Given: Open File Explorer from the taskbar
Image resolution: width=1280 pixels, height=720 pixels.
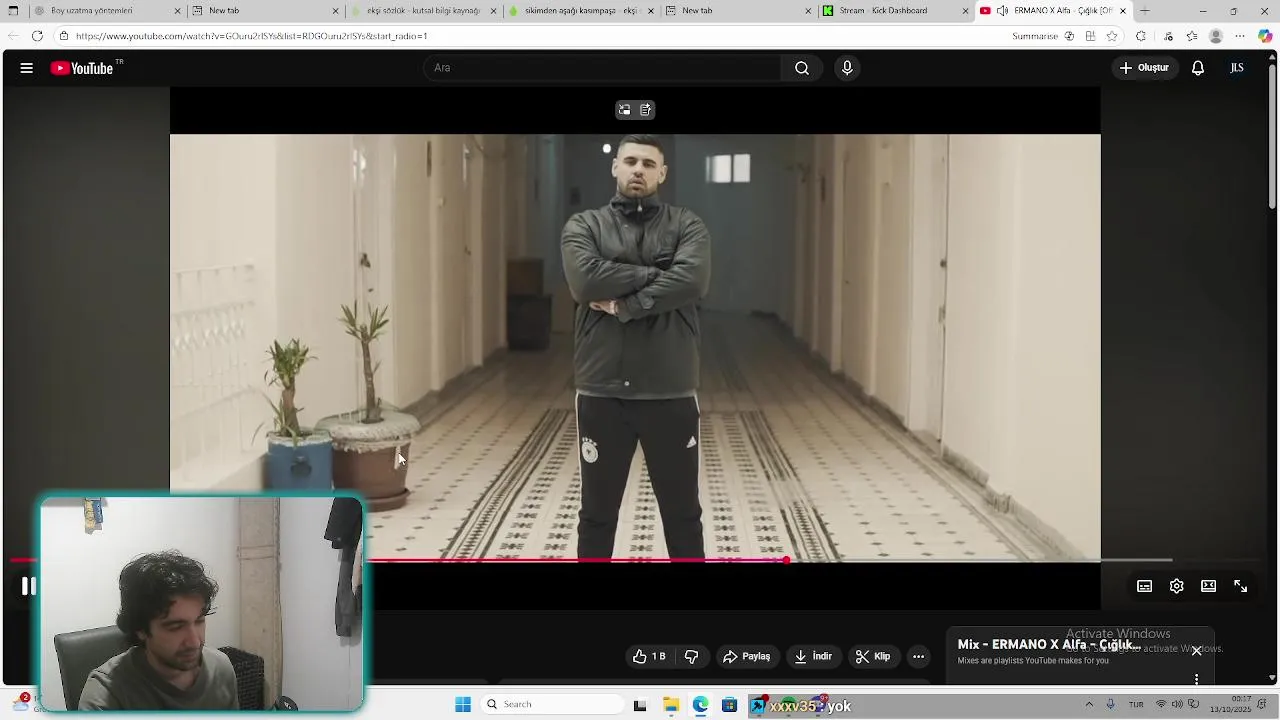Looking at the screenshot, I should click(x=671, y=705).
